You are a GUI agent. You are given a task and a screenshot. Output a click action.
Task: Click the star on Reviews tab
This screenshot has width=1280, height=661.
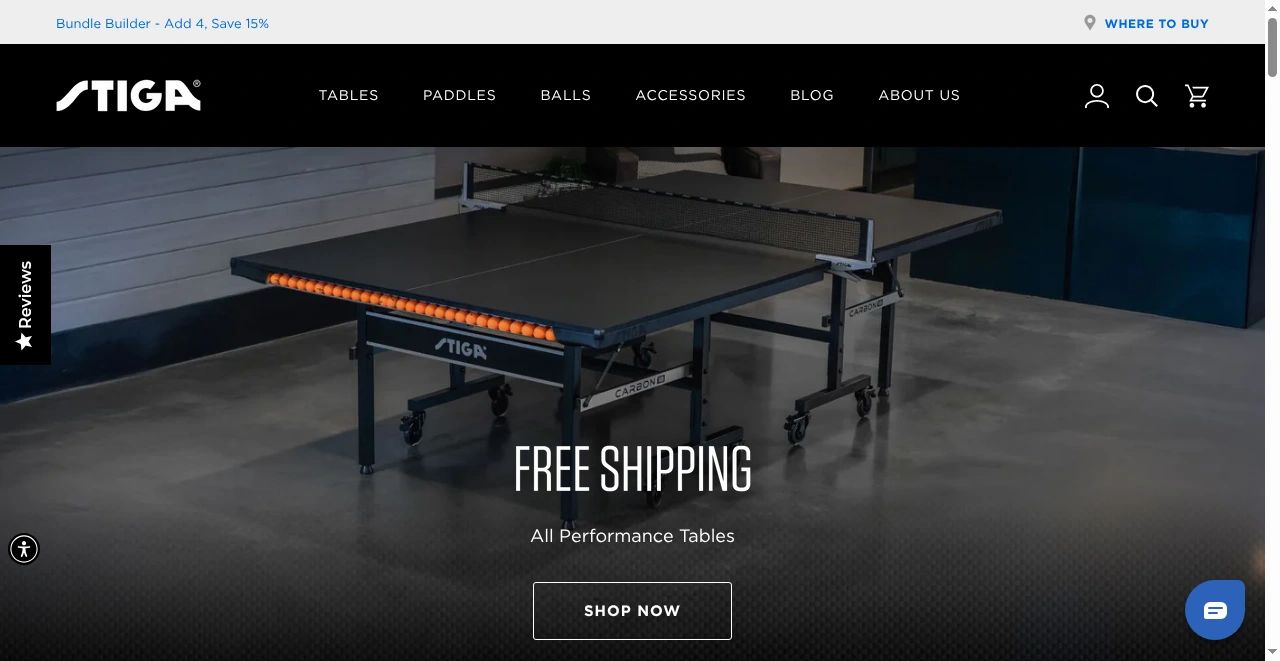[25, 342]
